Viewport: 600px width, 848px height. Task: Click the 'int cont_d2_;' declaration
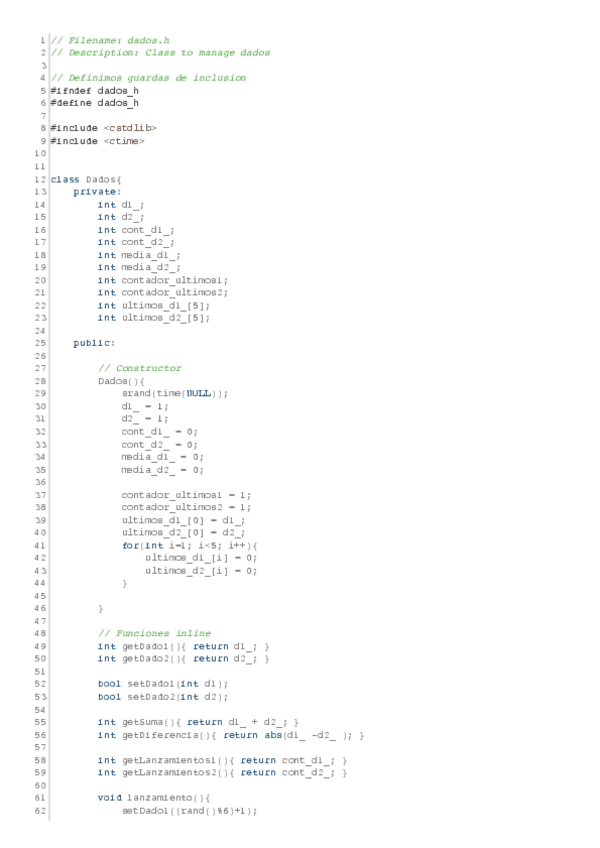tap(136, 242)
